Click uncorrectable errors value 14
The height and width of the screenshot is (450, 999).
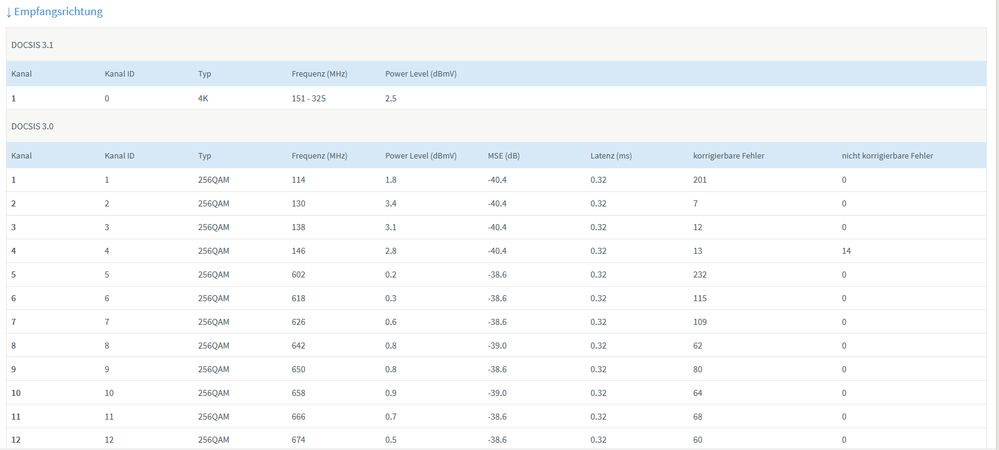846,251
